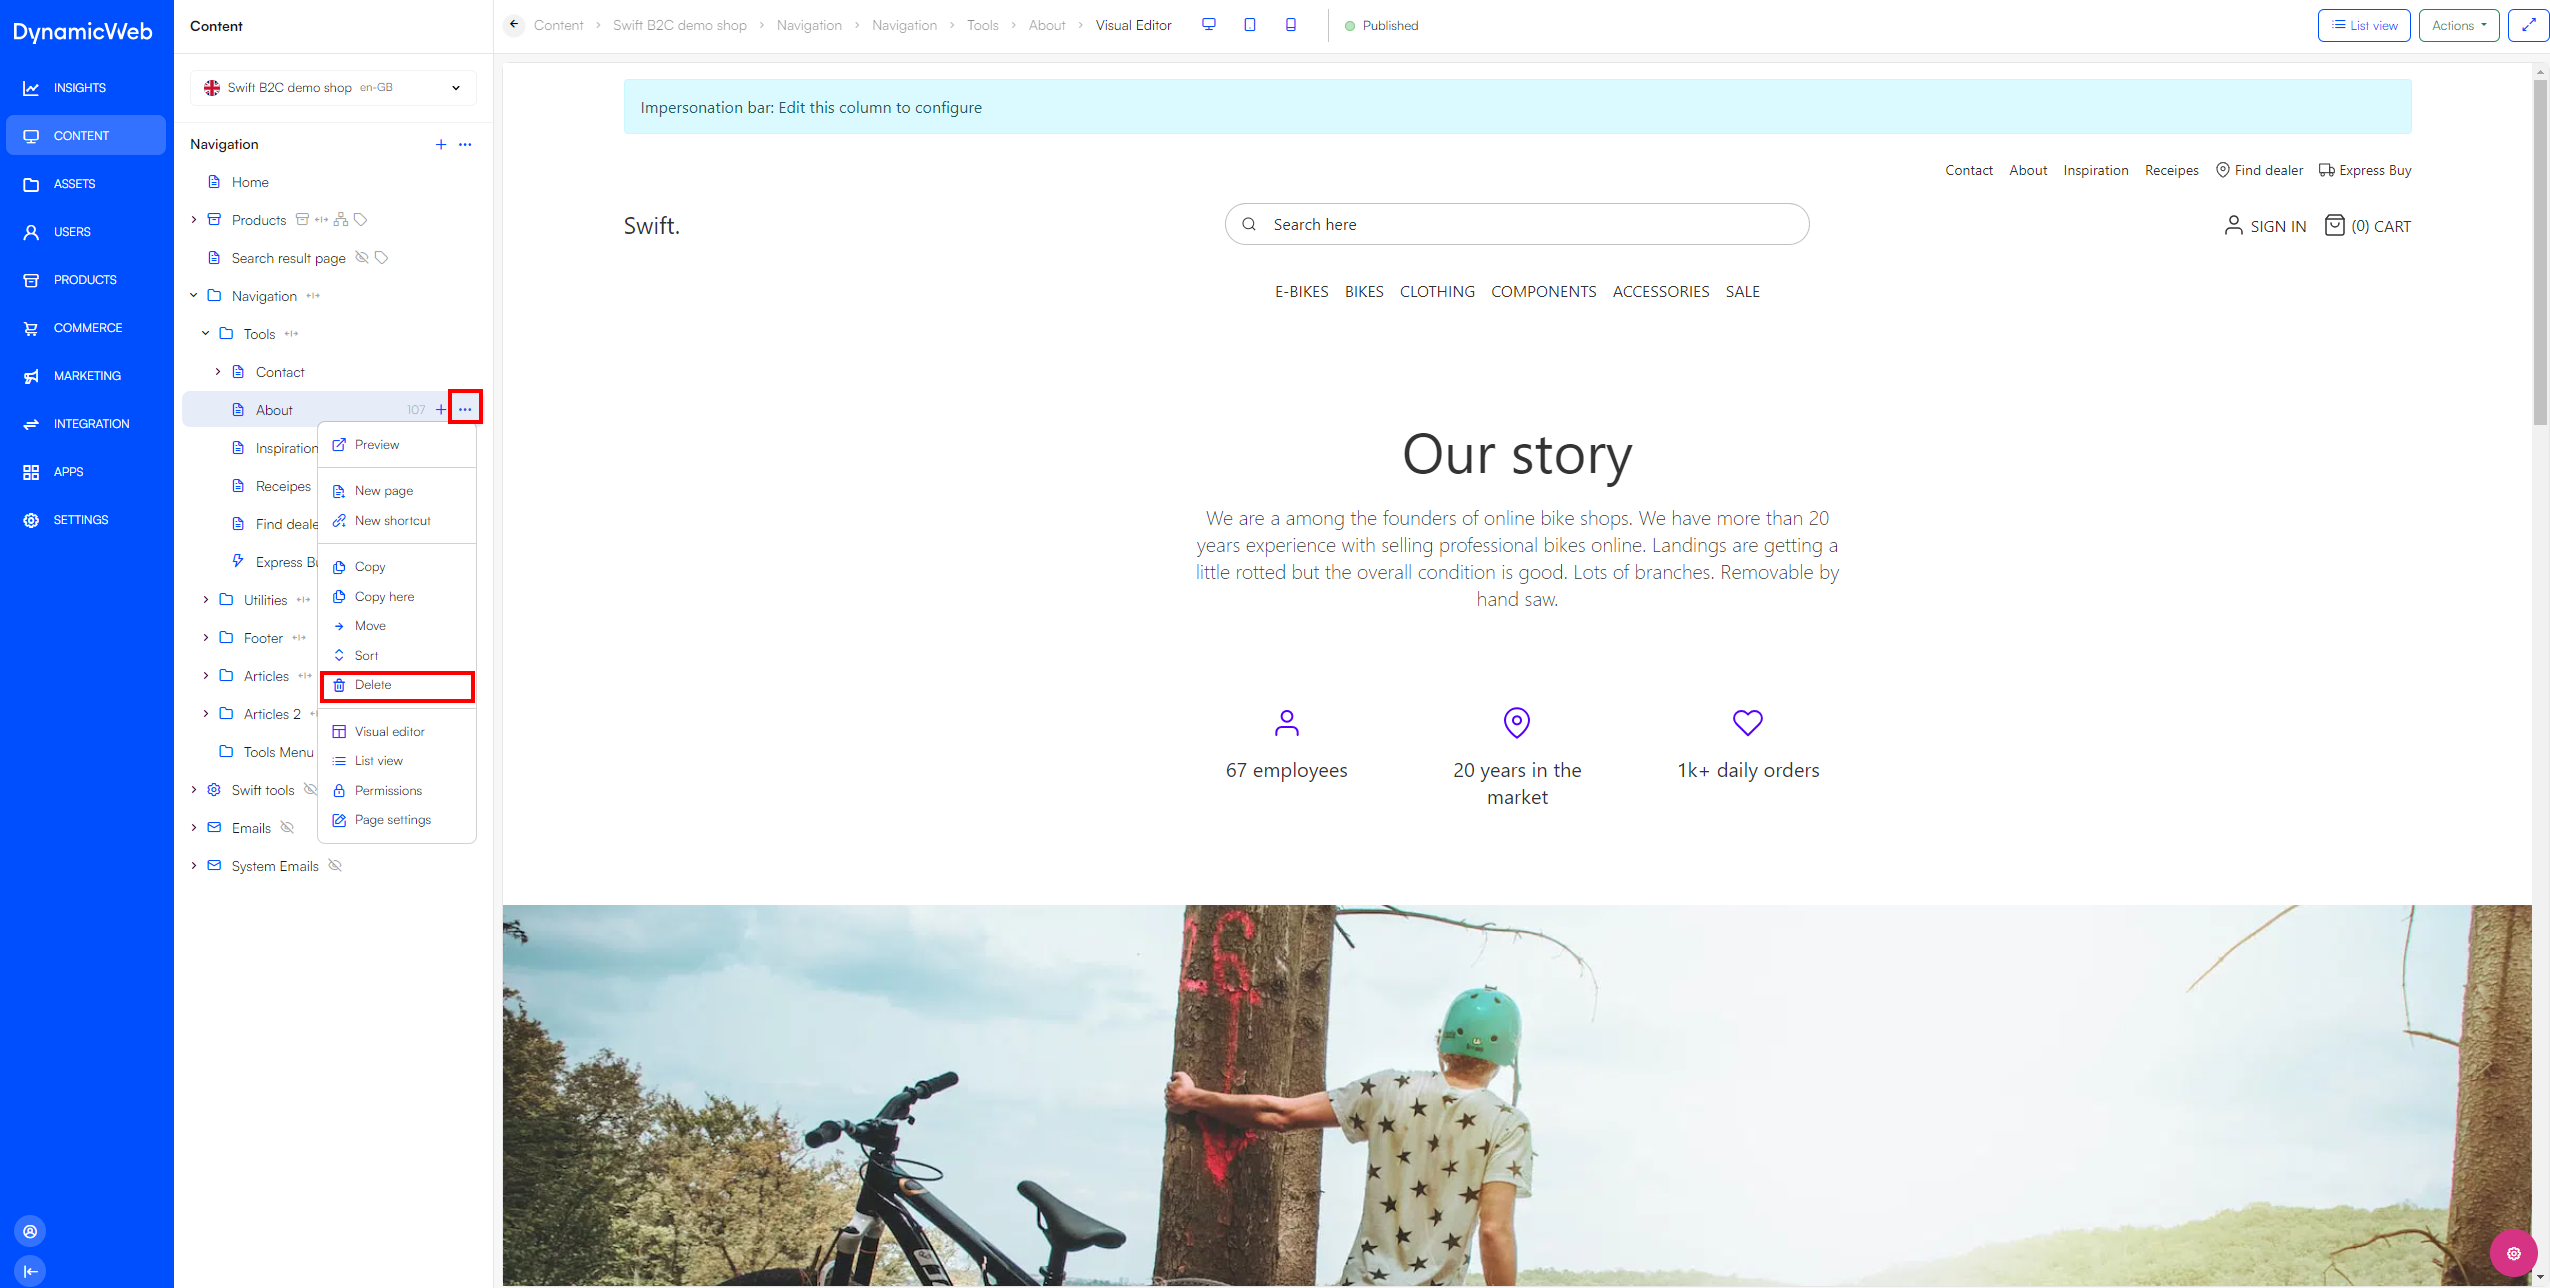Click the Search here input field
The image size is (2550, 1288).
1516,225
